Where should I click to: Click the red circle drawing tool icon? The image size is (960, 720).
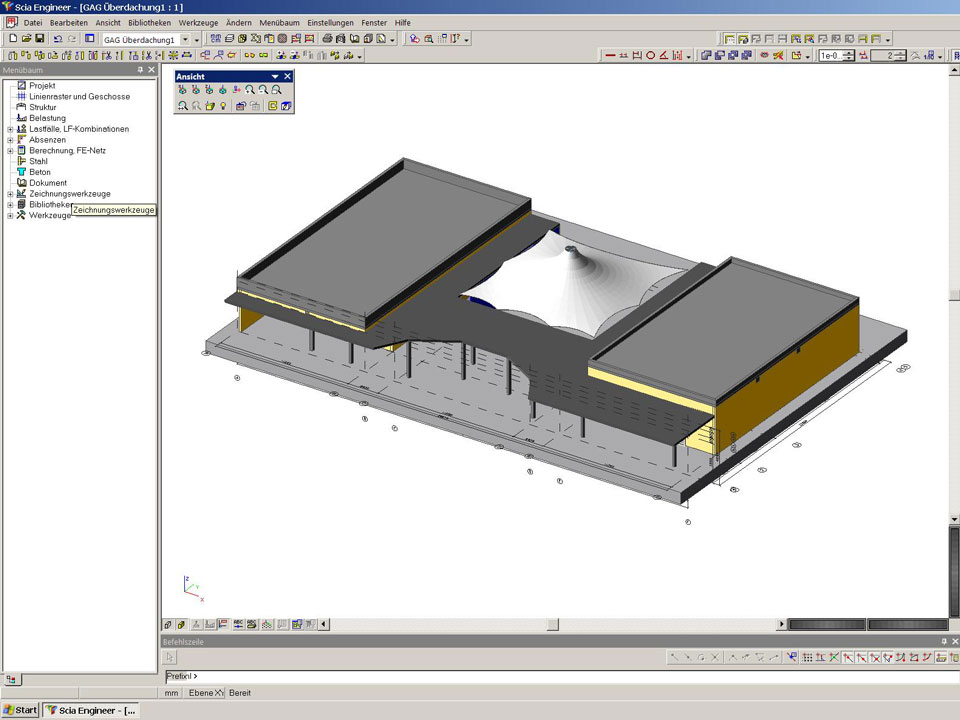[x=650, y=56]
